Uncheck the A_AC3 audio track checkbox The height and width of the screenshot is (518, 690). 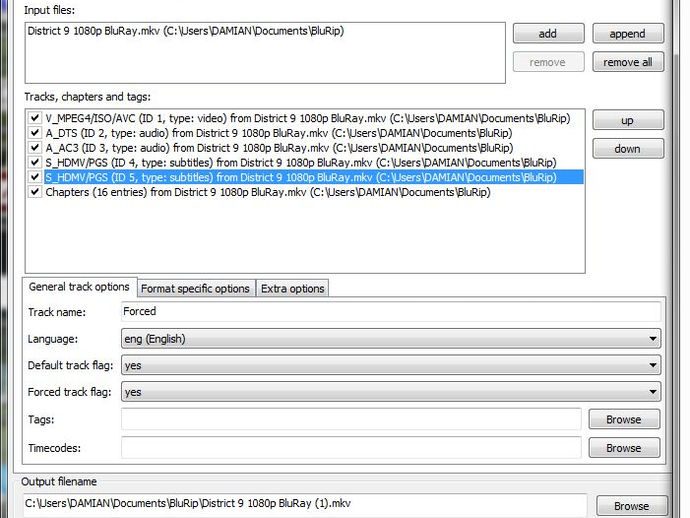(35, 147)
